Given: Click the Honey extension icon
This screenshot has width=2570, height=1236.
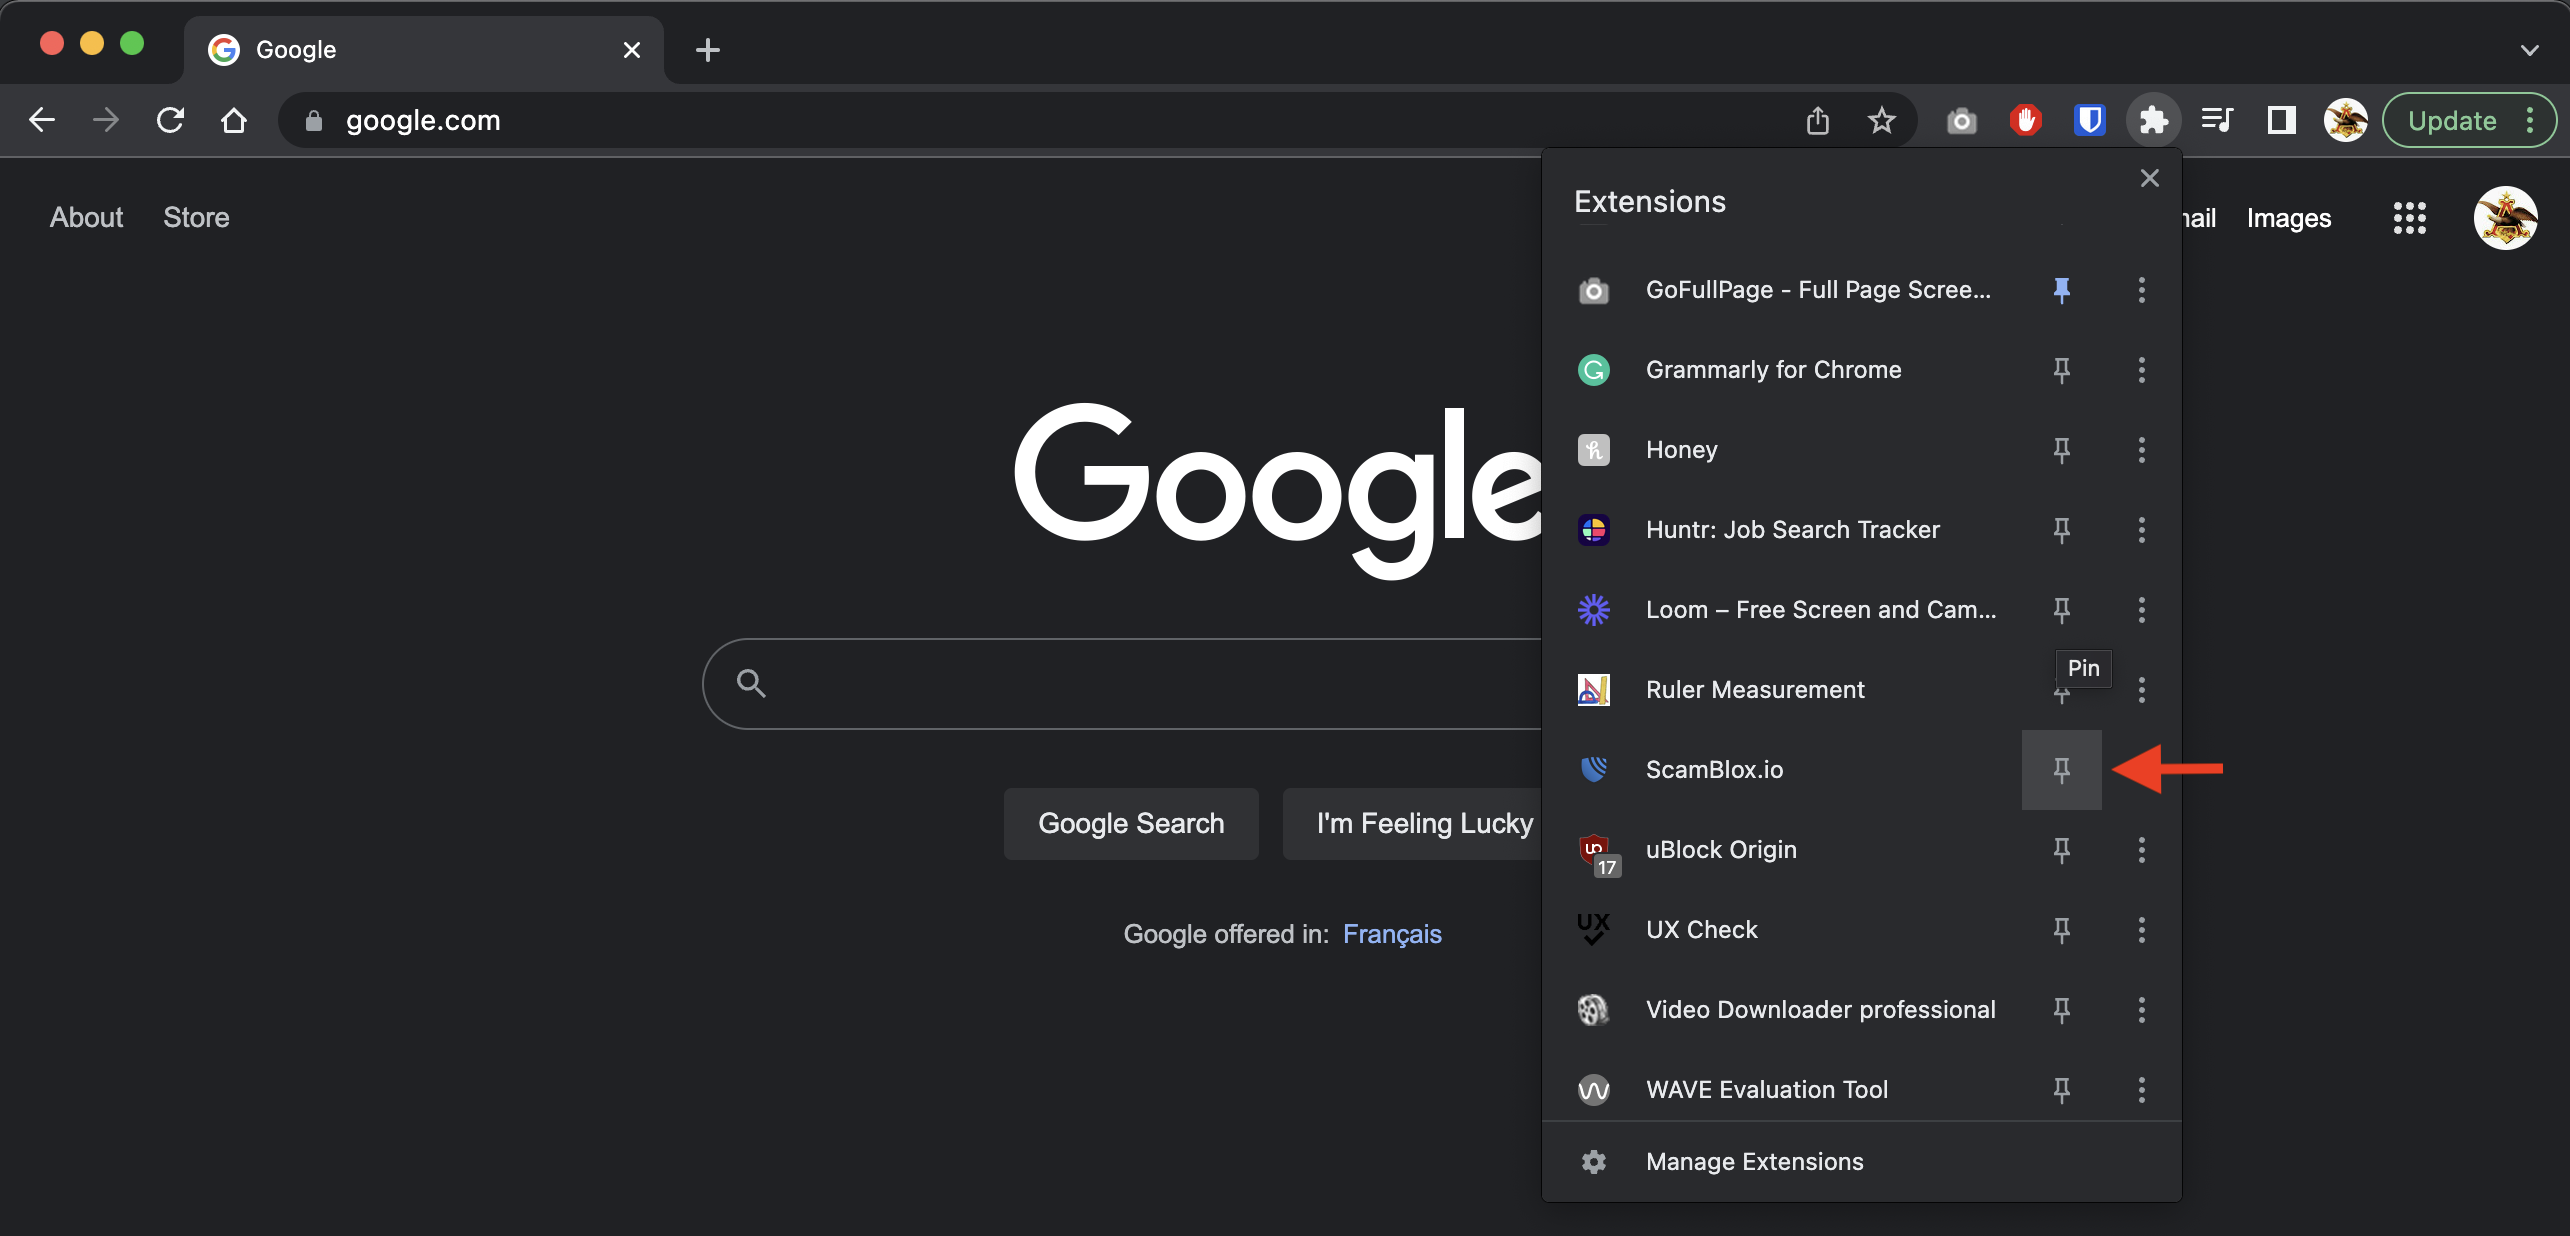Looking at the screenshot, I should pos(1594,450).
